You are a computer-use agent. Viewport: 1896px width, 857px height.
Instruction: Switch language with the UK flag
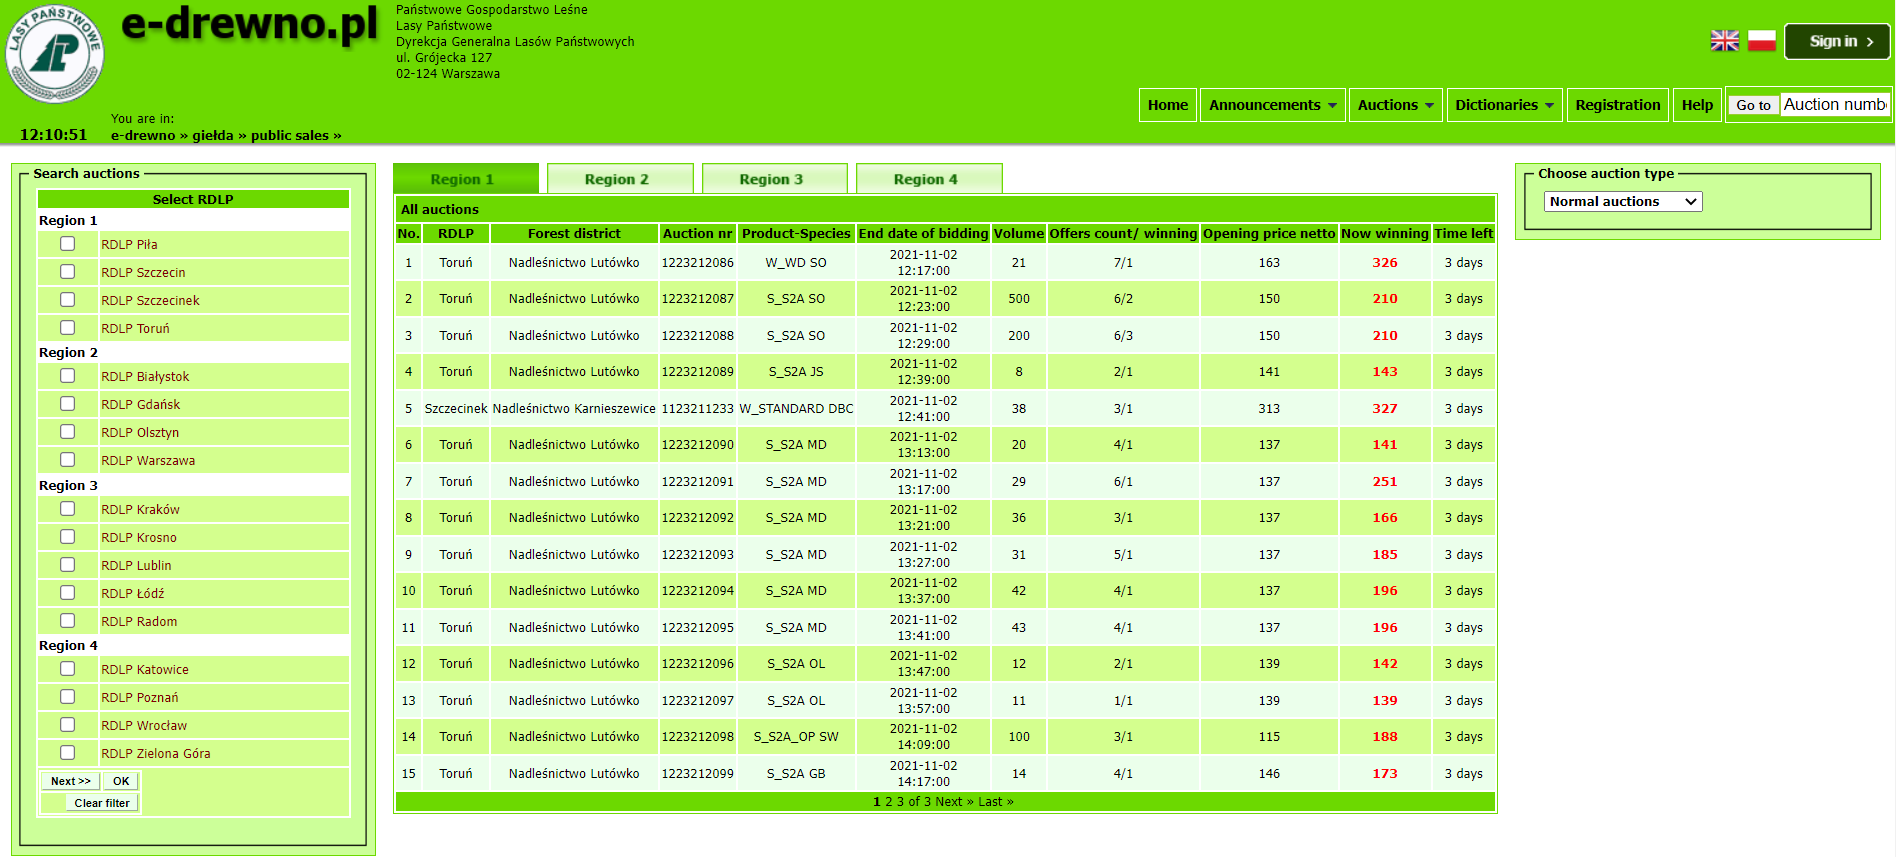[x=1725, y=41]
